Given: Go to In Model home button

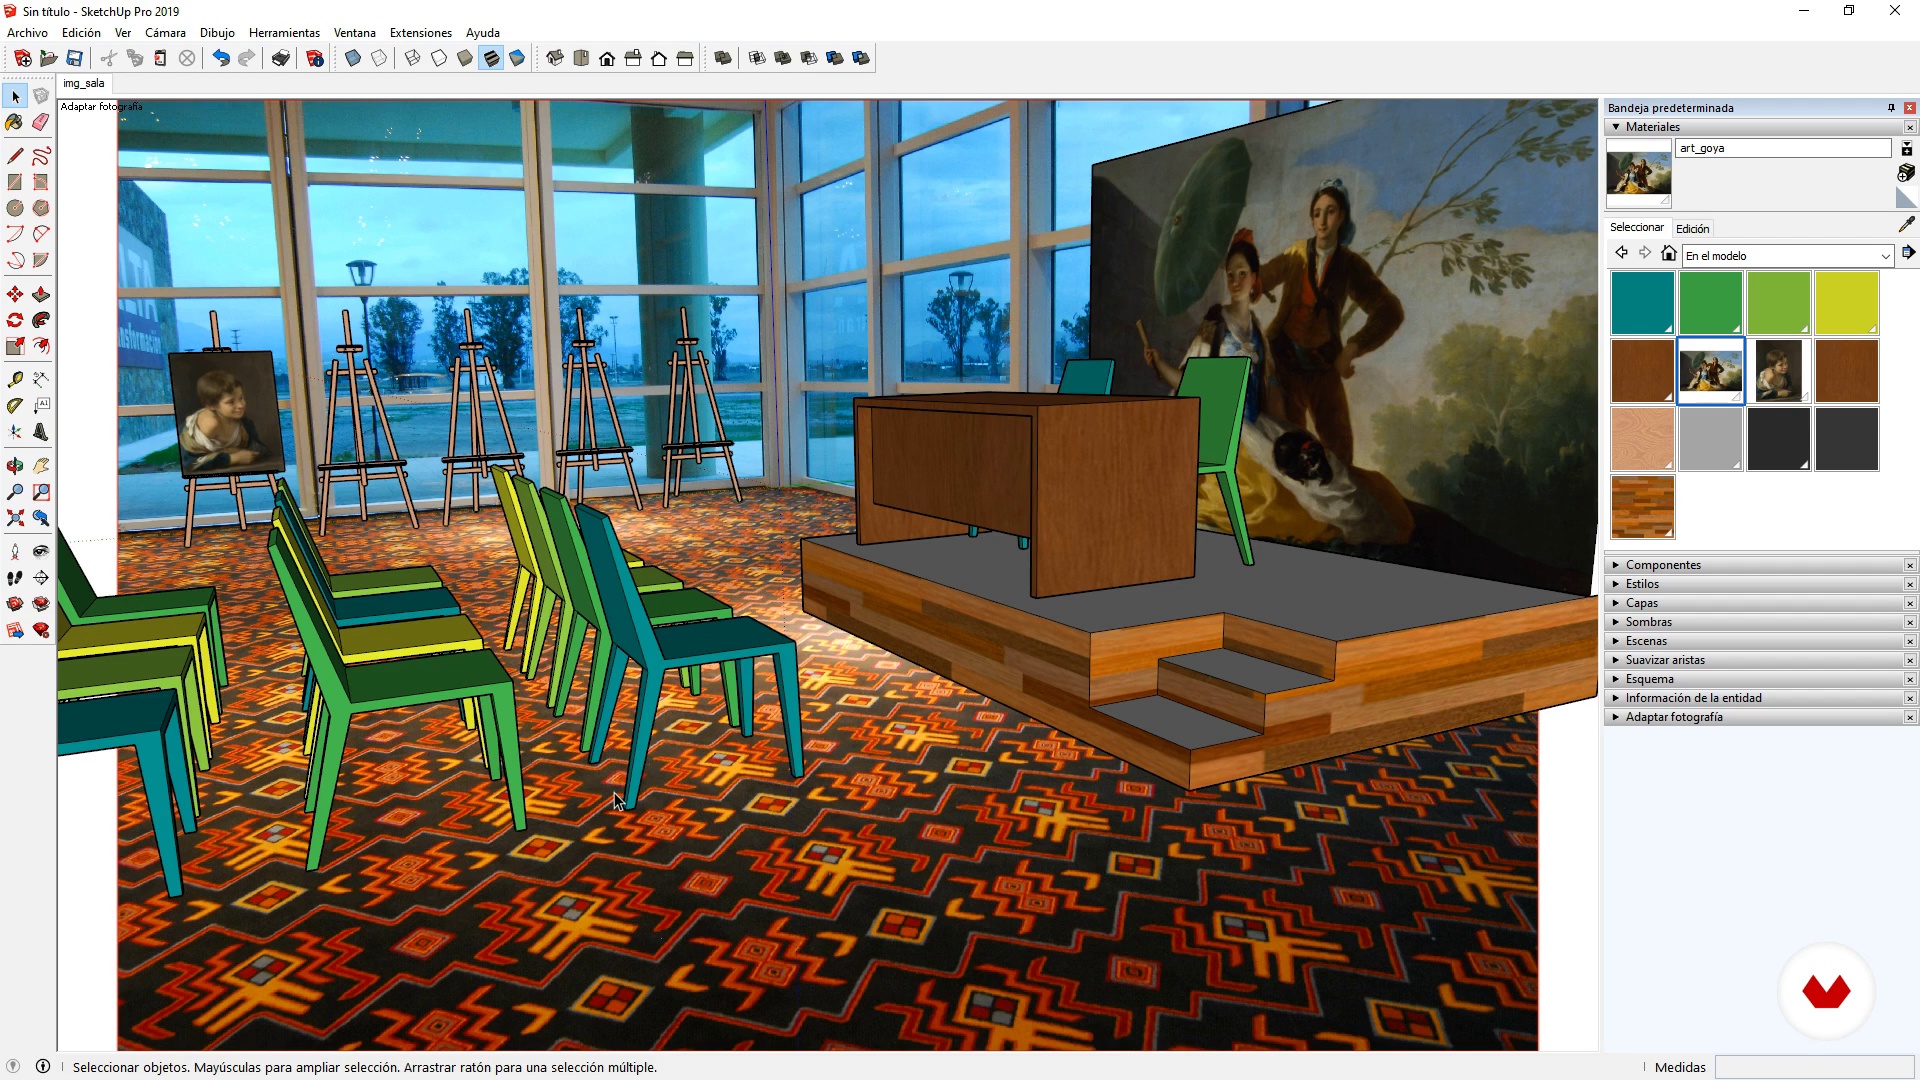Looking at the screenshot, I should click(1668, 253).
